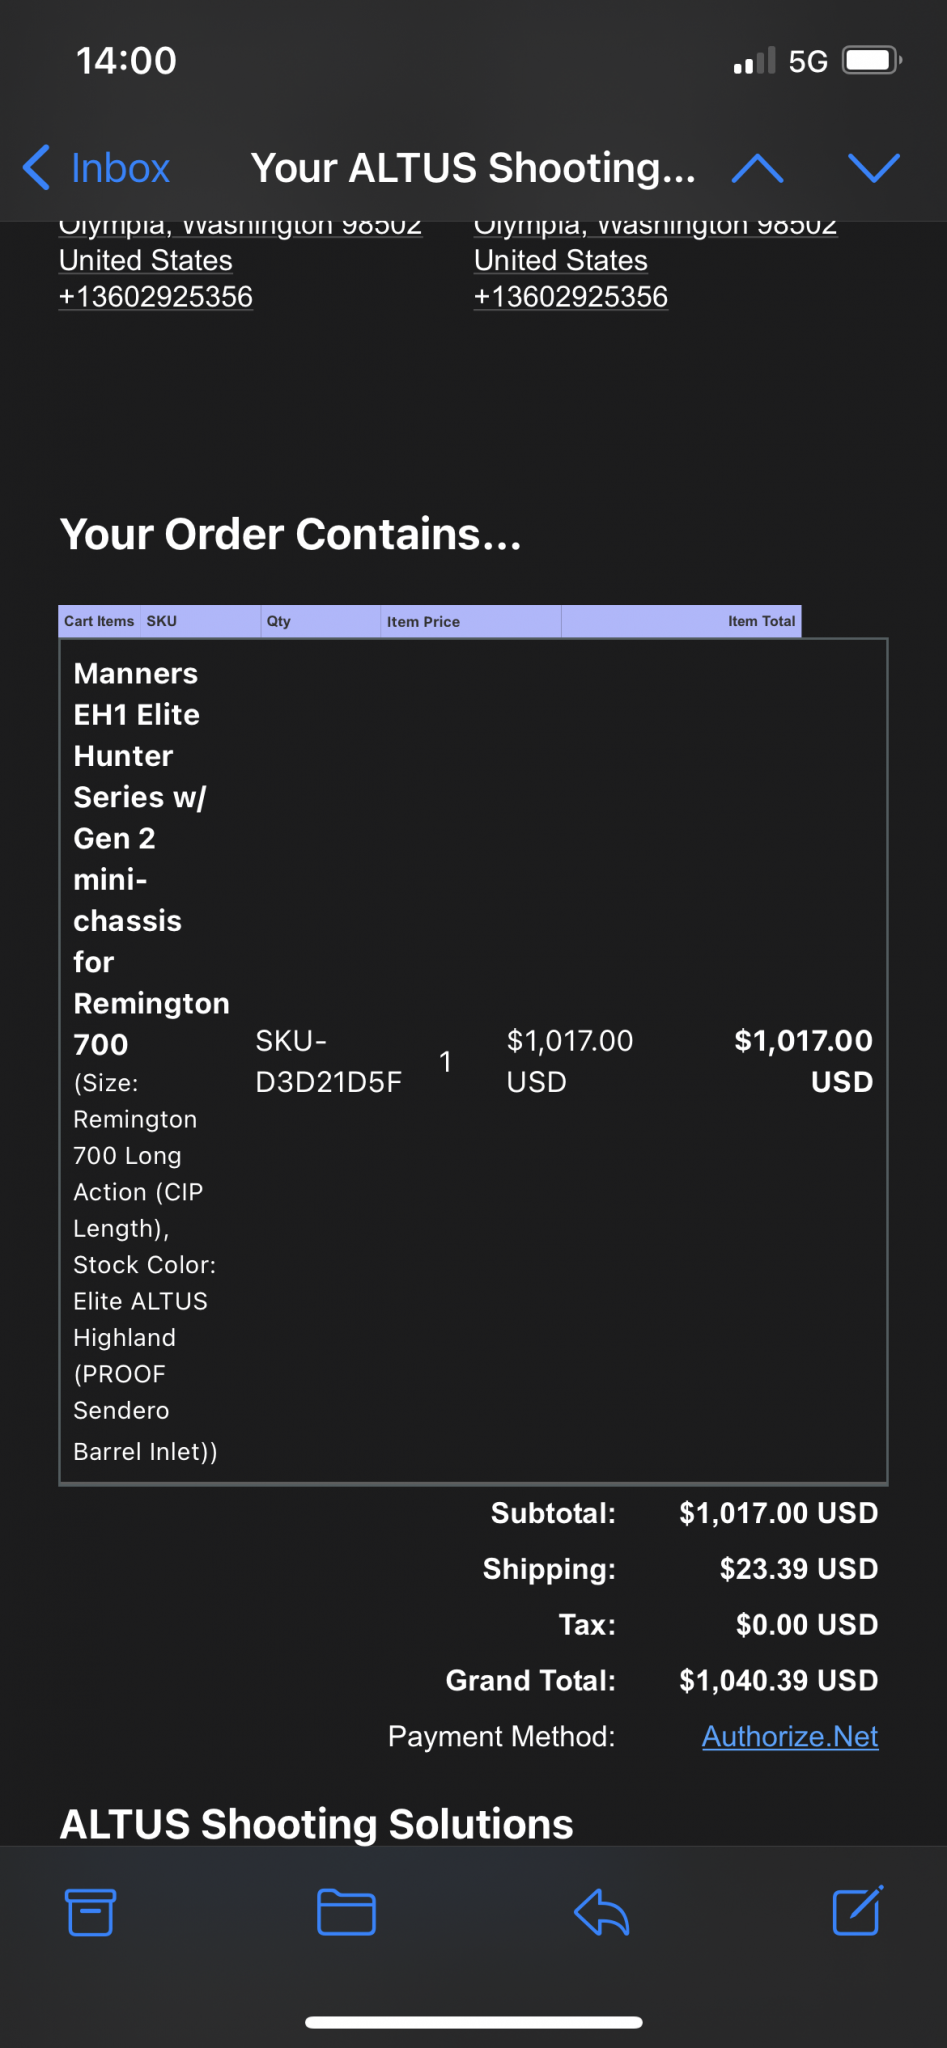Go to next message down chevron
947x2048 pixels.
click(x=874, y=168)
